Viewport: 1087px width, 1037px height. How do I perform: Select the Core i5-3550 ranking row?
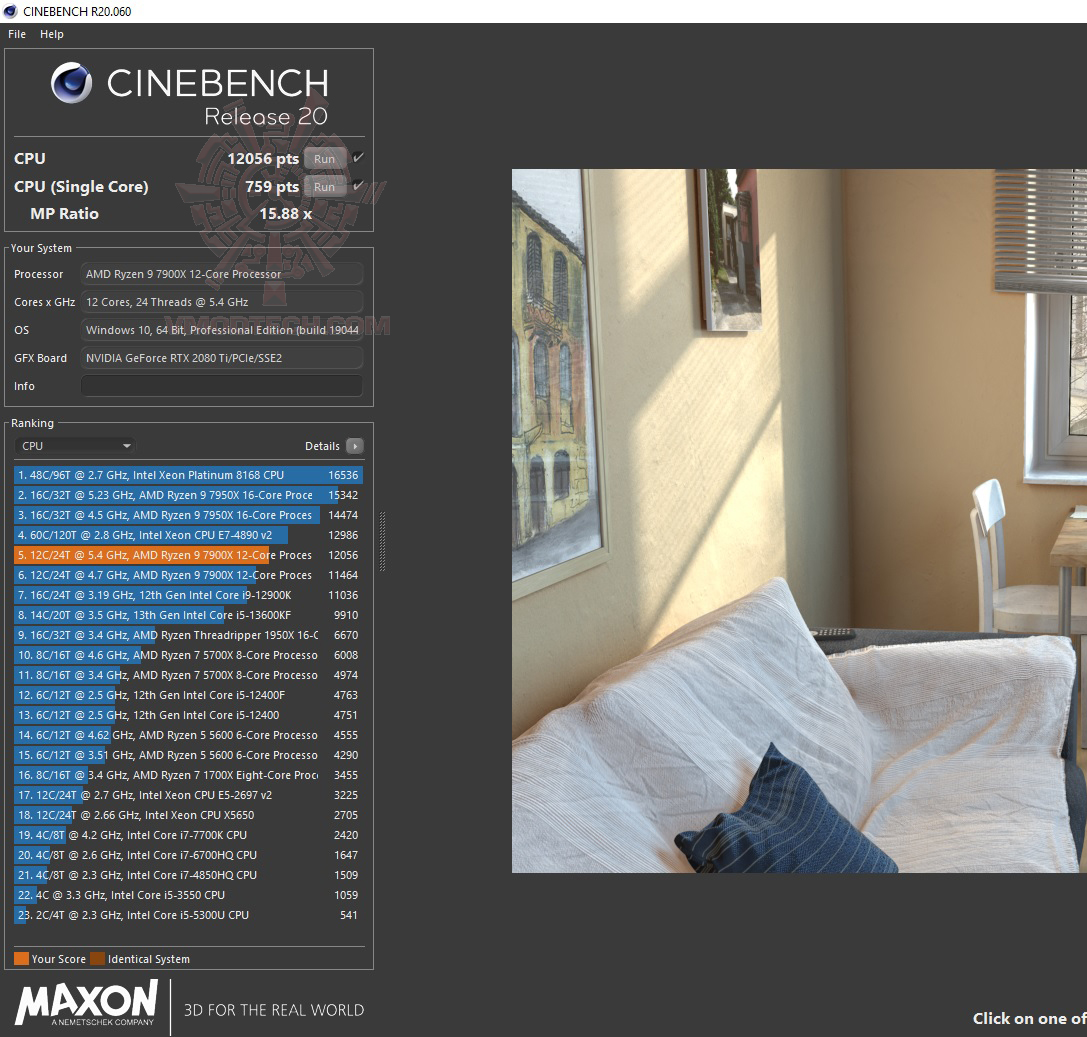(188, 896)
